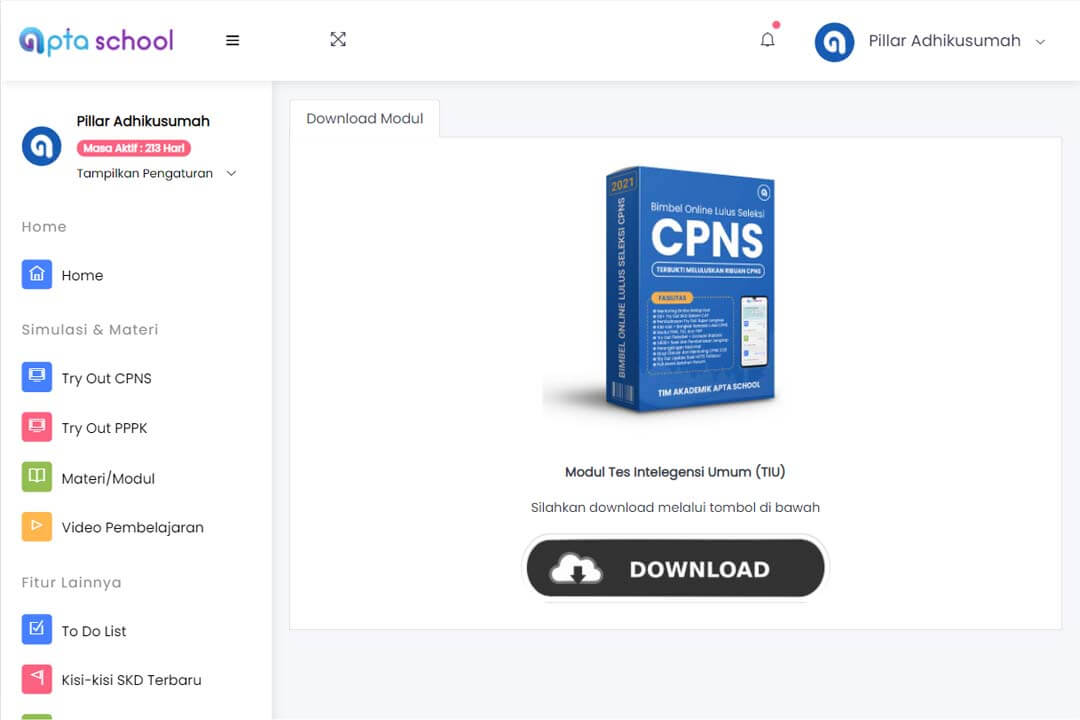Click the Kisi-kisi SKD flag icon
This screenshot has height=720, width=1080.
pyautogui.click(x=37, y=679)
